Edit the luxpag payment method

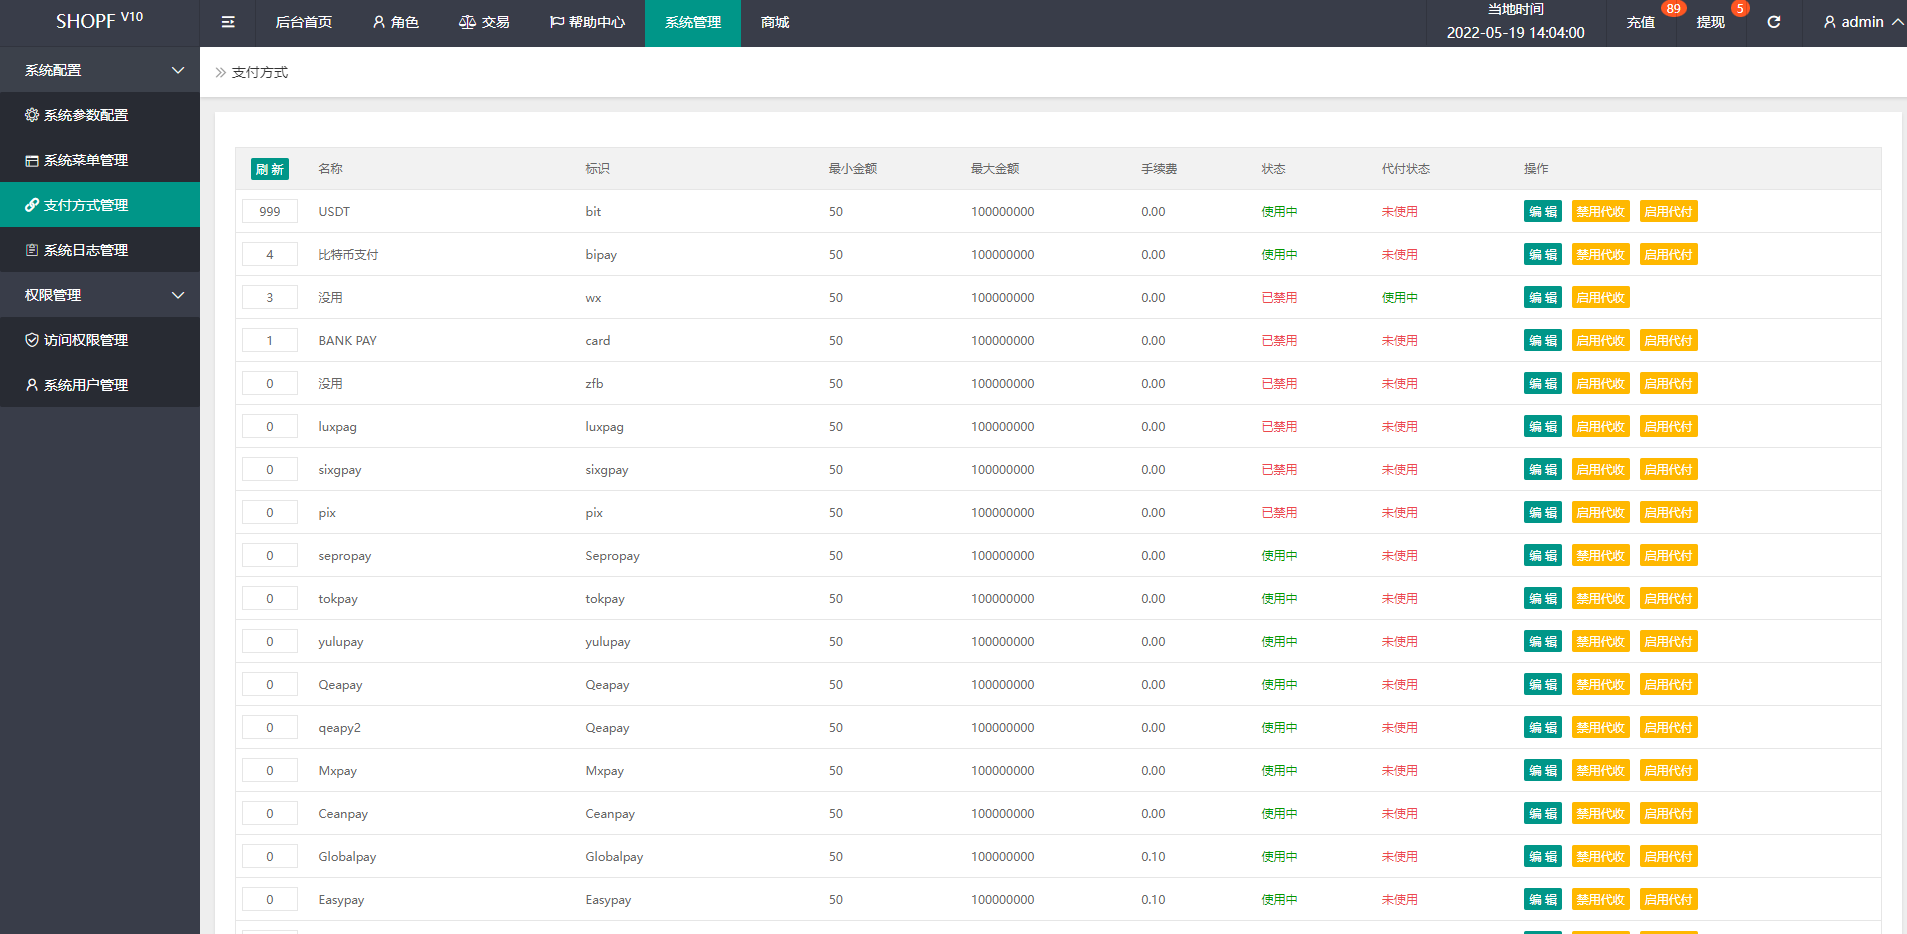pyautogui.click(x=1542, y=427)
